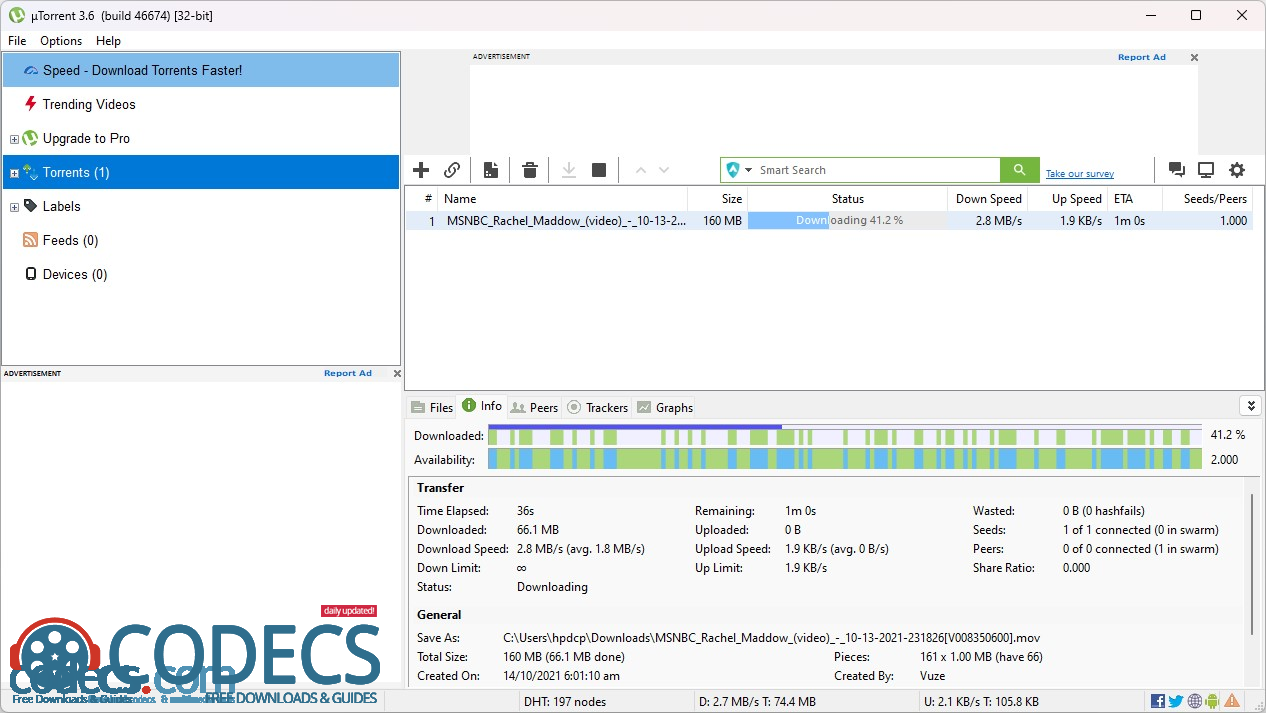The height and width of the screenshot is (713, 1266).
Task: Select the MSNBC_Rachel_Maddow torrent row
Action: [x=829, y=221]
